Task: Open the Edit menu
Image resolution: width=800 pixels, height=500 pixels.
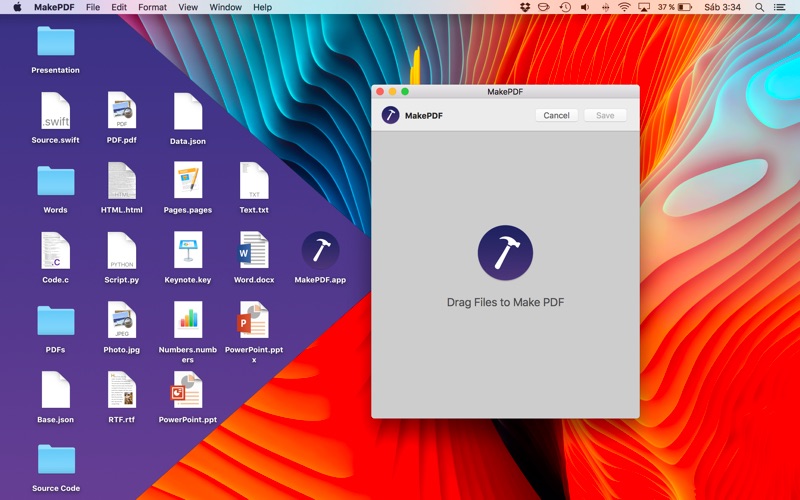Action: point(119,7)
